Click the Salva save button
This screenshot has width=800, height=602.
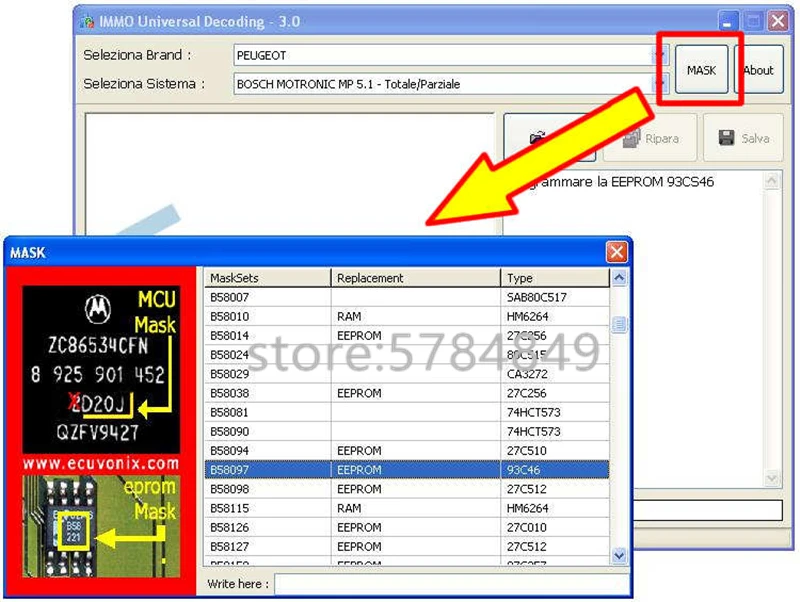tap(743, 138)
